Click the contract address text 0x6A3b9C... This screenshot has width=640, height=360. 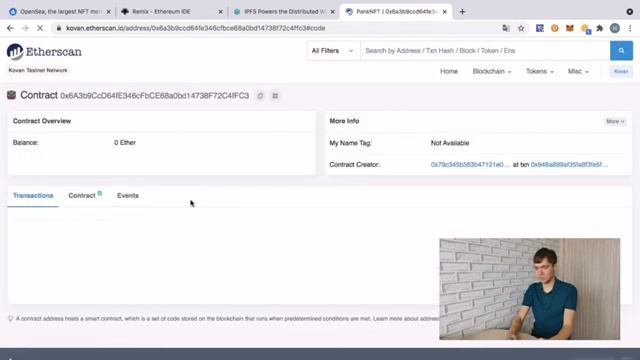(x=154, y=96)
